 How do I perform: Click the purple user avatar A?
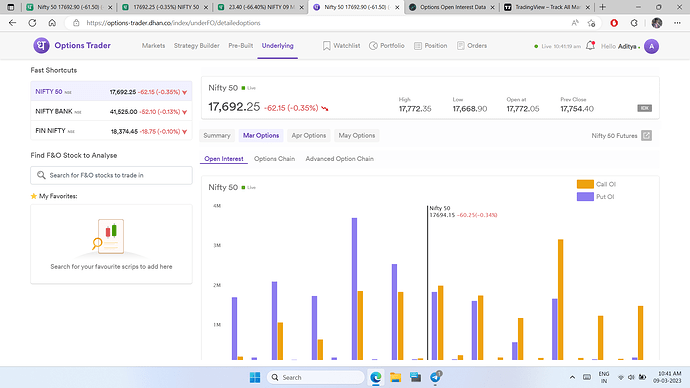click(651, 46)
